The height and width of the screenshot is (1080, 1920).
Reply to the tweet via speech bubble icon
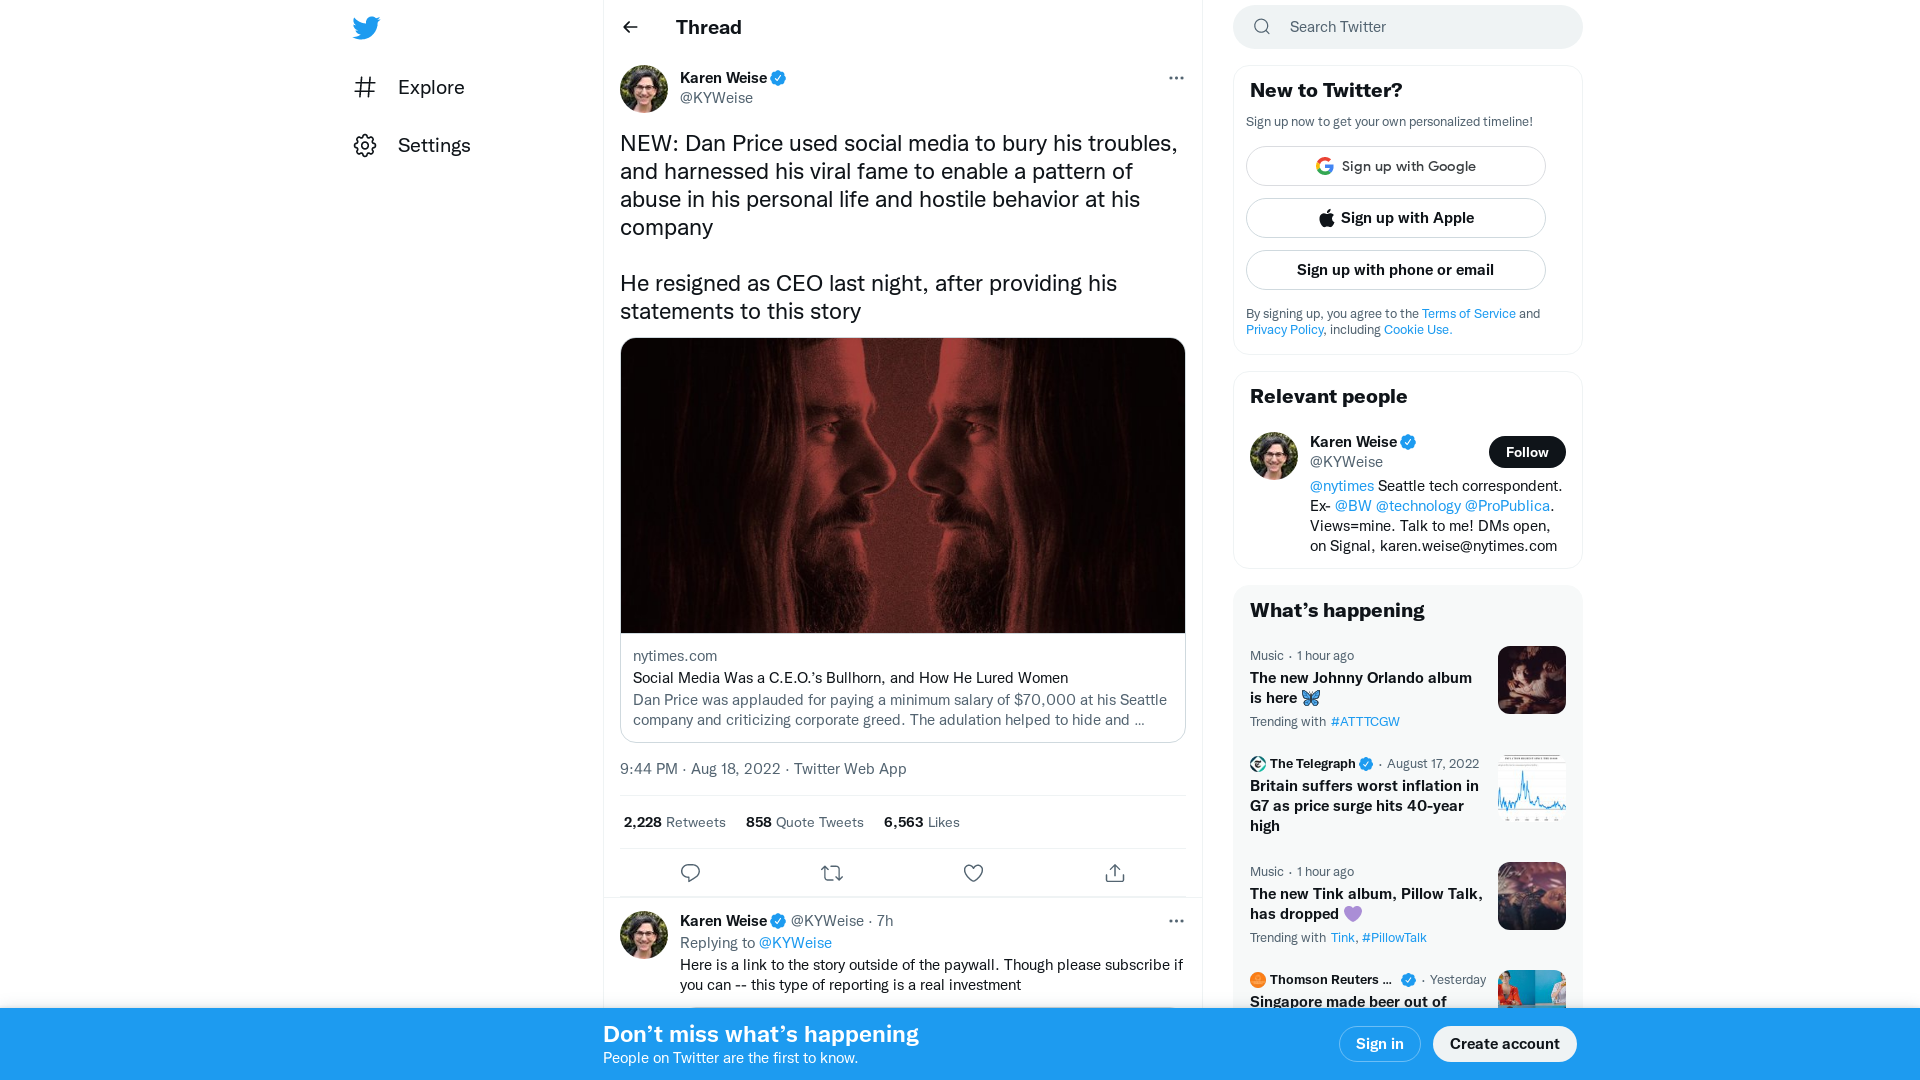(x=690, y=872)
